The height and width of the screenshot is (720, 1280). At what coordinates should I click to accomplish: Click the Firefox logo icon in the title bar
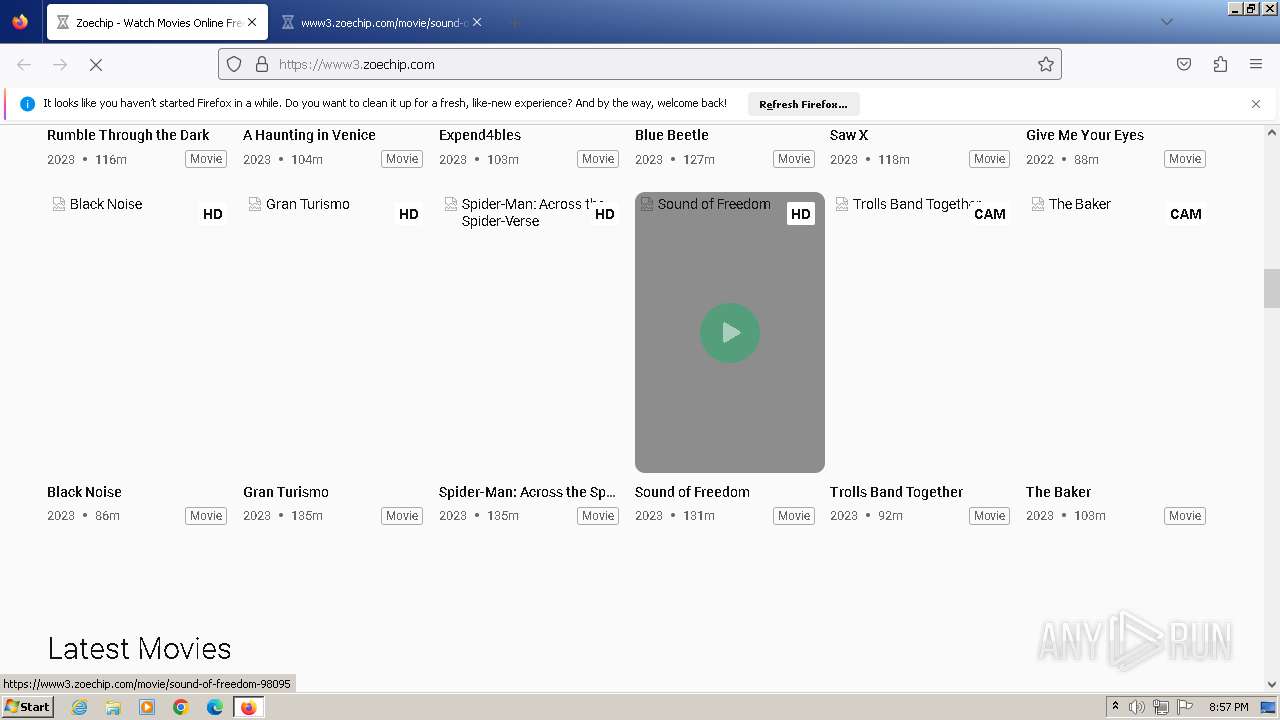pos(20,21)
